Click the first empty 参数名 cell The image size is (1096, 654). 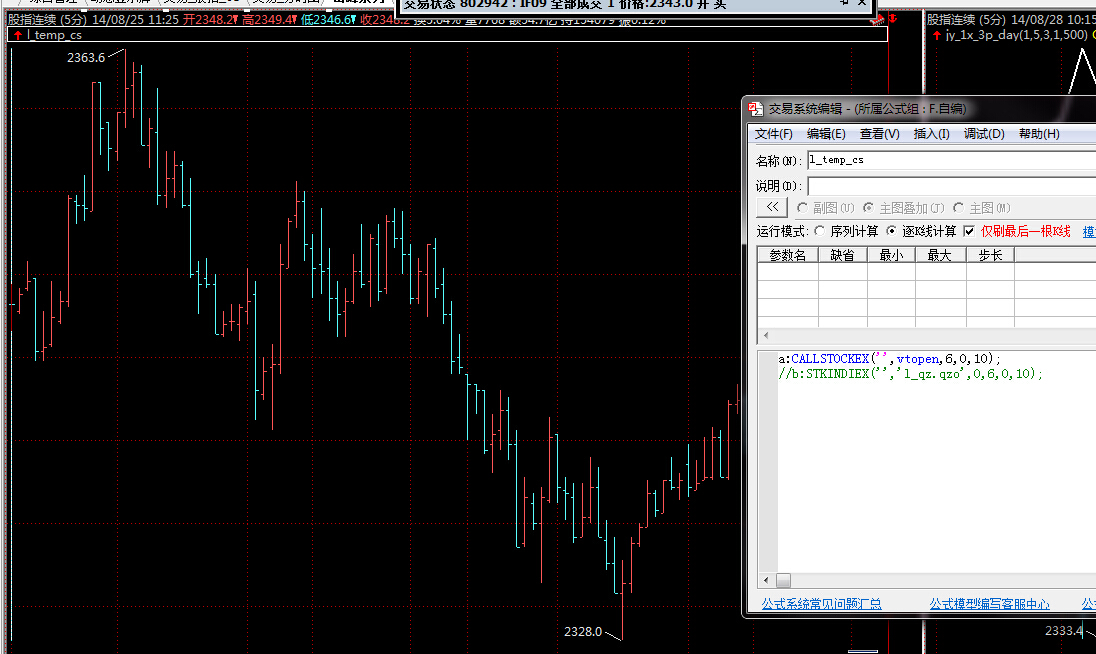coord(788,272)
